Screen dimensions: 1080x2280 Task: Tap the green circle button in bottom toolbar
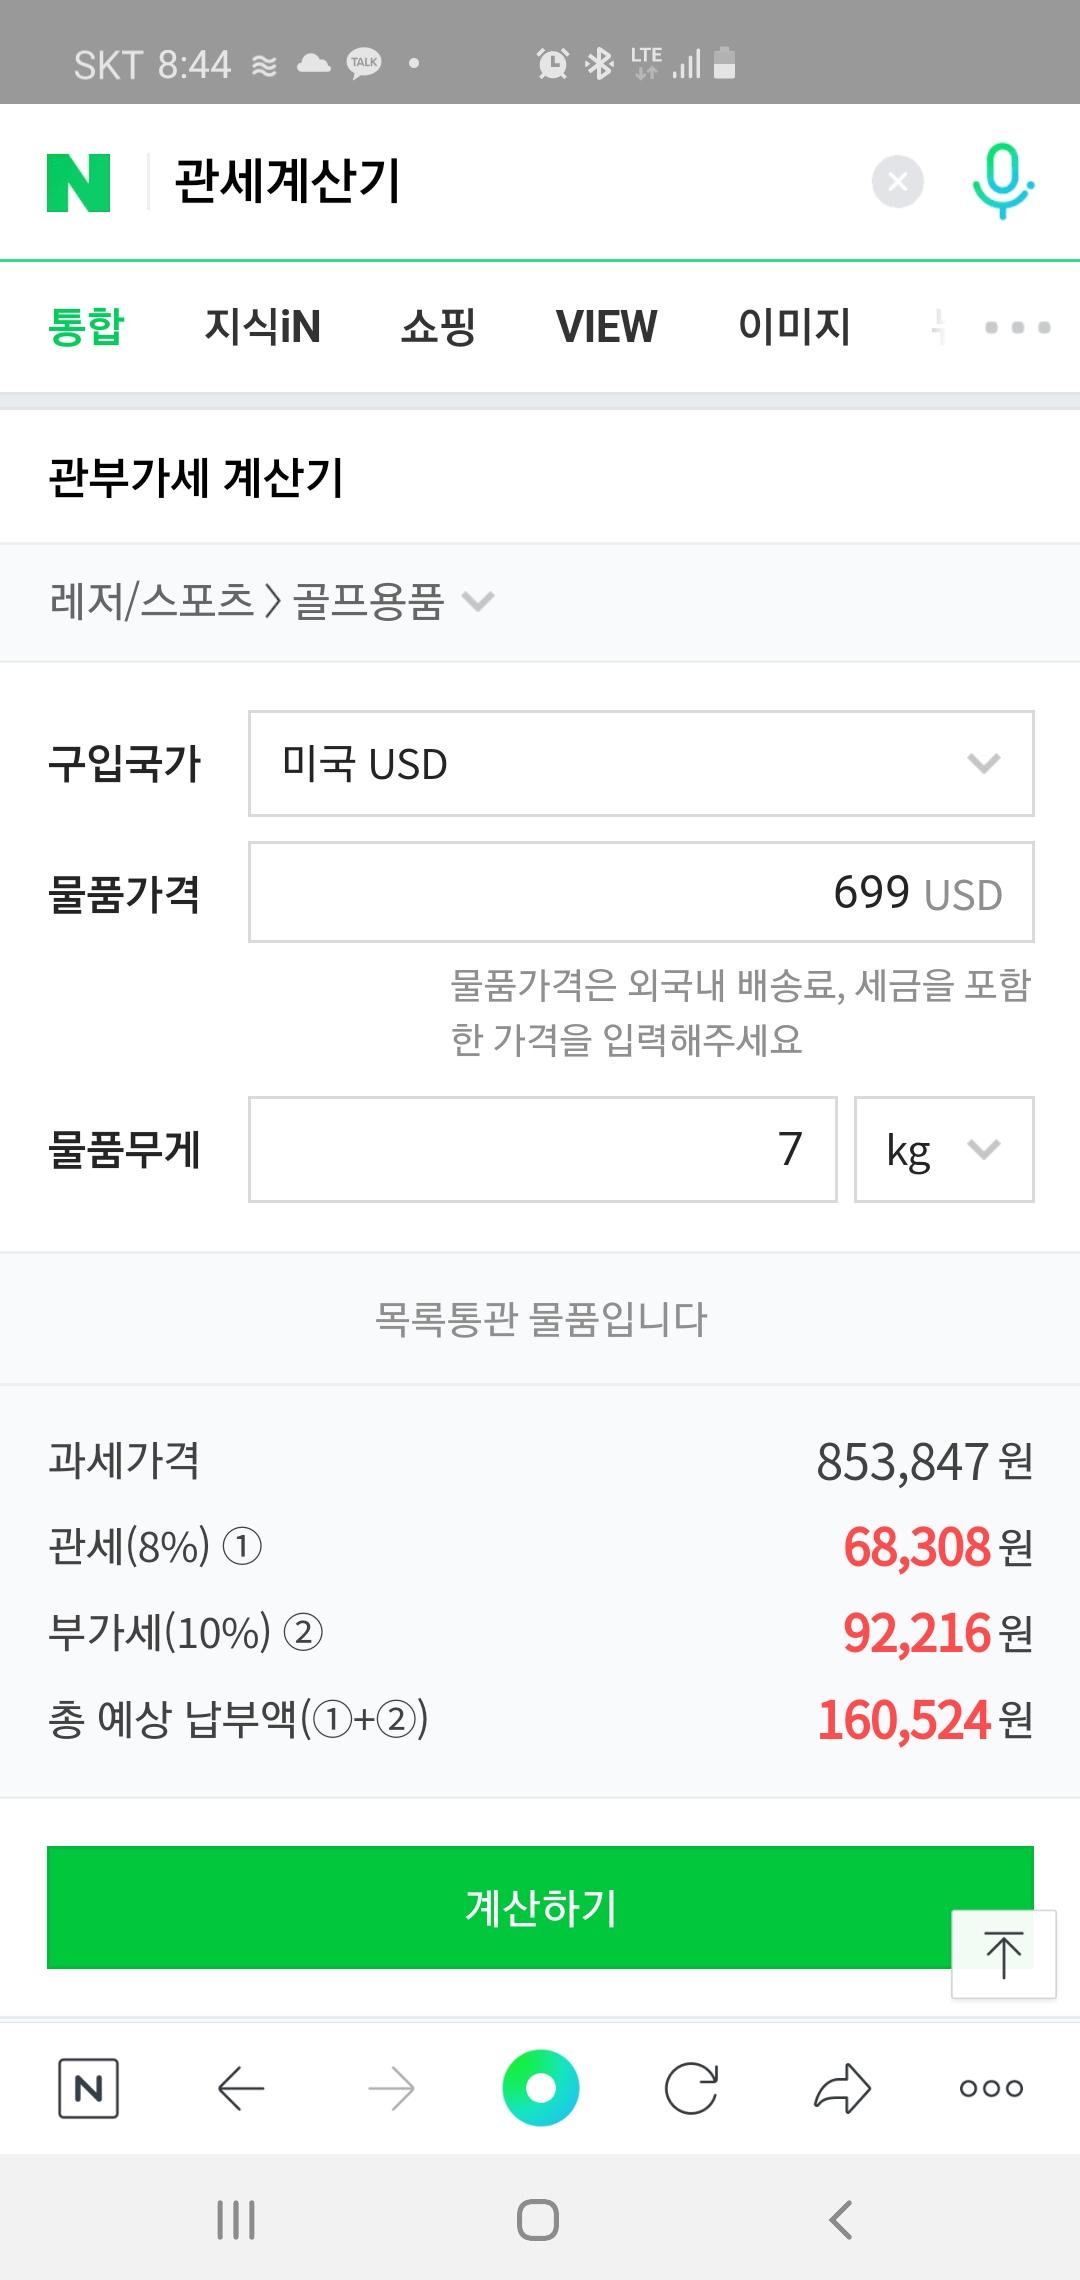[x=540, y=2088]
